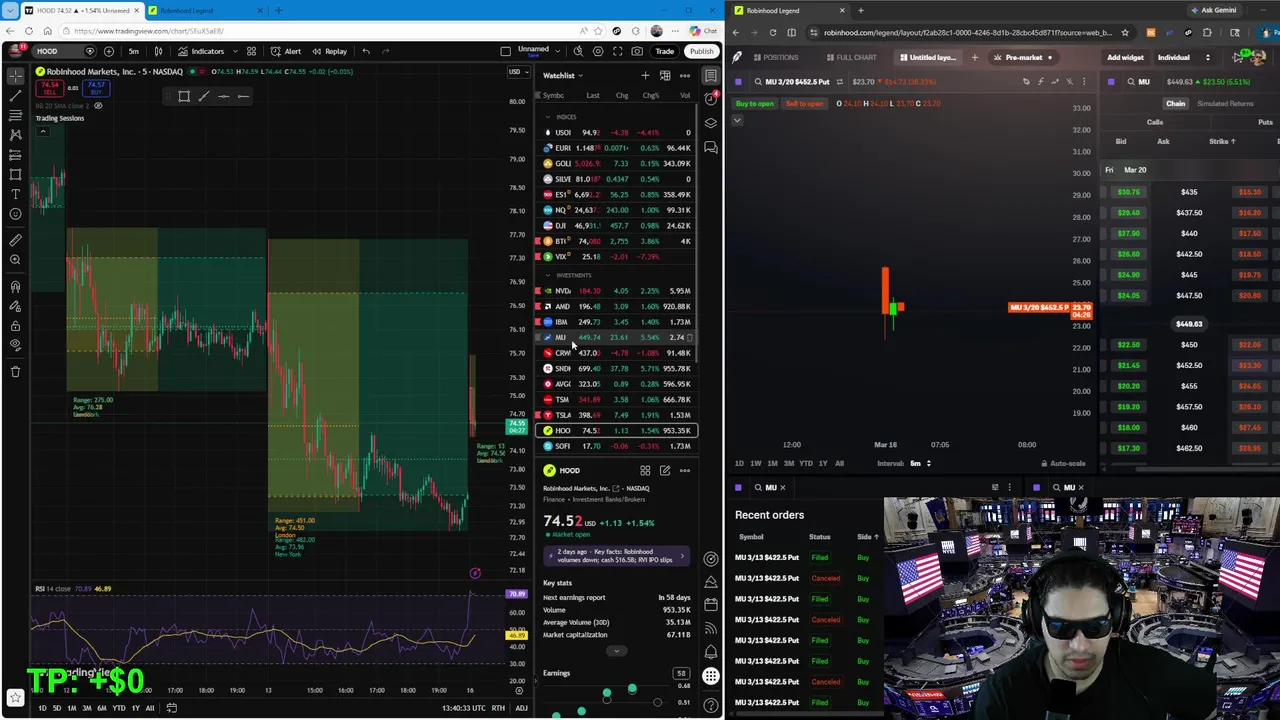Select the crosshair cursor tool in left toolbar
The image size is (1280, 720).
click(15, 76)
